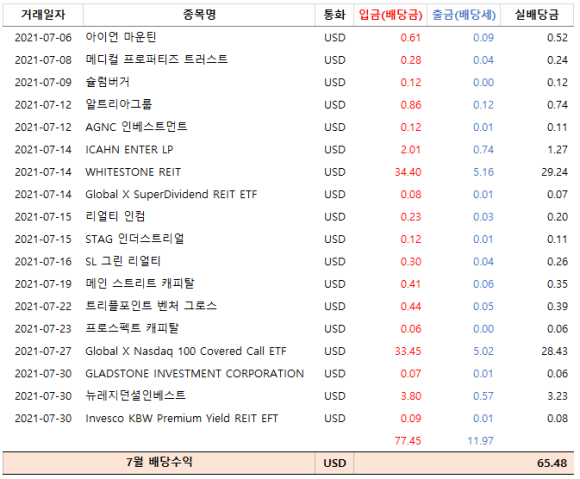Screen dimensions: 580x479
Task: Click WHITESTONE REIT tax amount 5.16
Action: [483, 172]
